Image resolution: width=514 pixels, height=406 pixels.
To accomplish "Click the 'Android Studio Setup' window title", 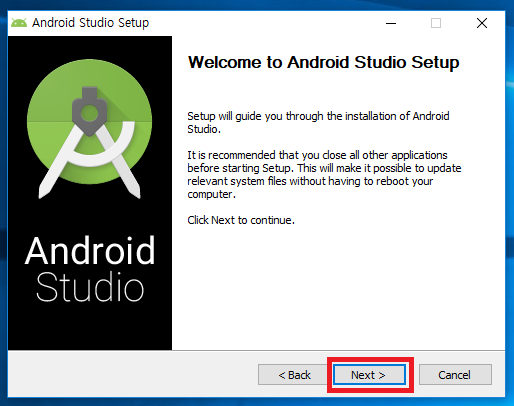I will click(x=90, y=23).
